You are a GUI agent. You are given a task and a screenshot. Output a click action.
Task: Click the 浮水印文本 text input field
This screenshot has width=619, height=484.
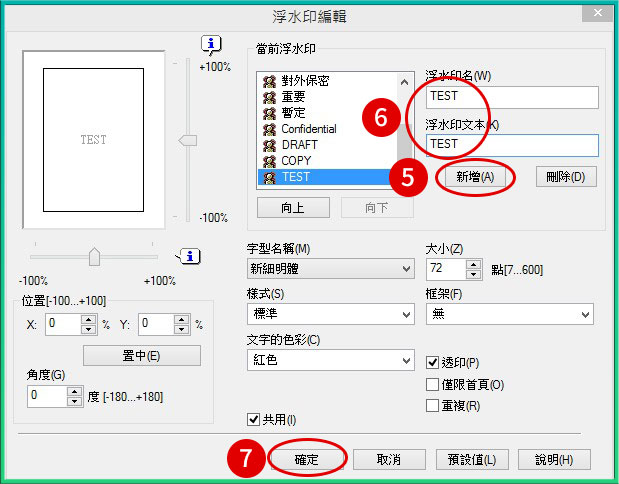(x=512, y=145)
